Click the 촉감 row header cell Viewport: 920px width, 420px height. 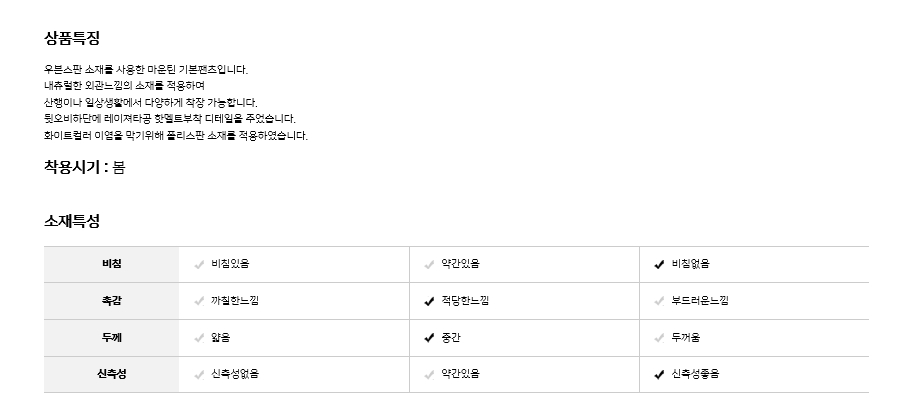[111, 301]
